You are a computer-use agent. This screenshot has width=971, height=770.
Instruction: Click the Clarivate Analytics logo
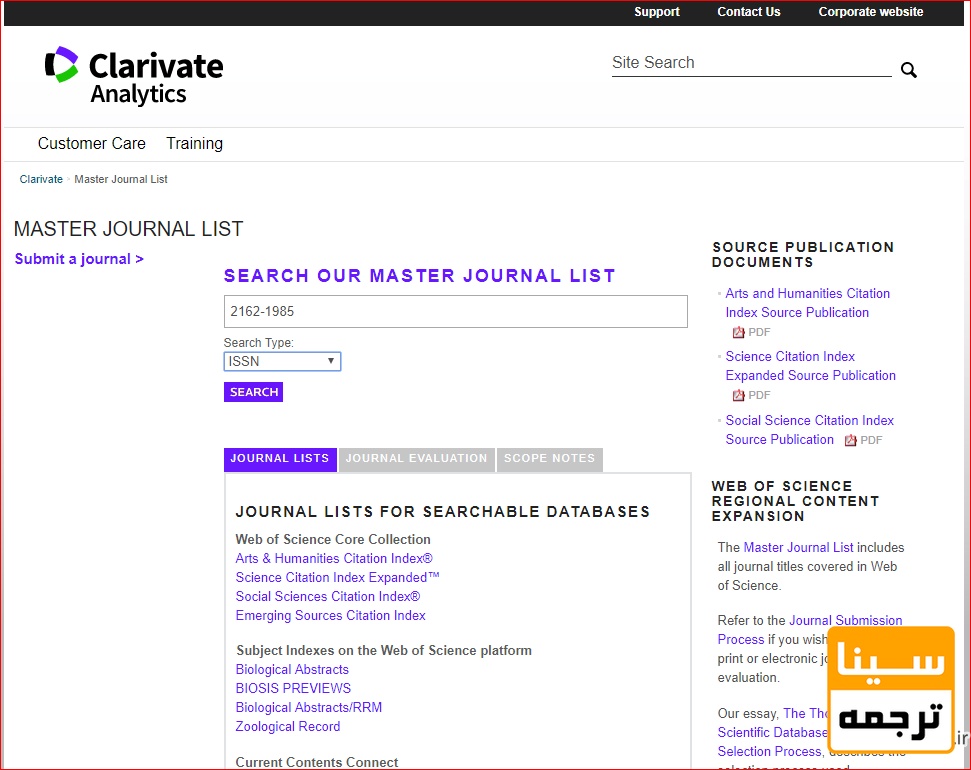(x=134, y=76)
